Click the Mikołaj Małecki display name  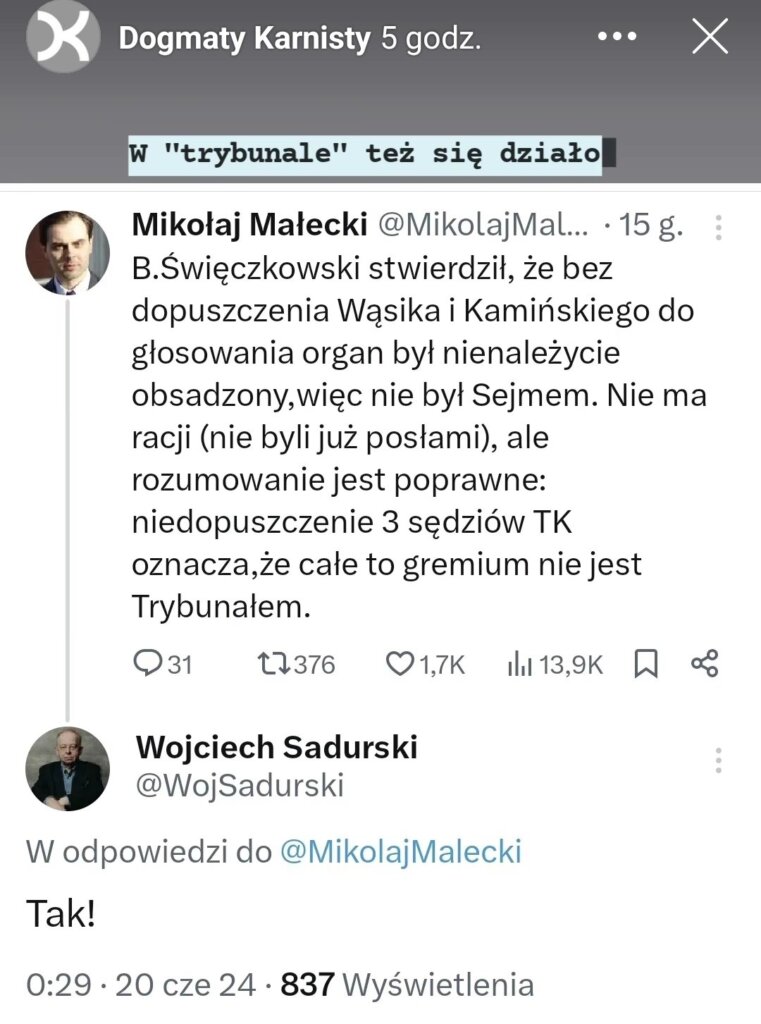(248, 227)
